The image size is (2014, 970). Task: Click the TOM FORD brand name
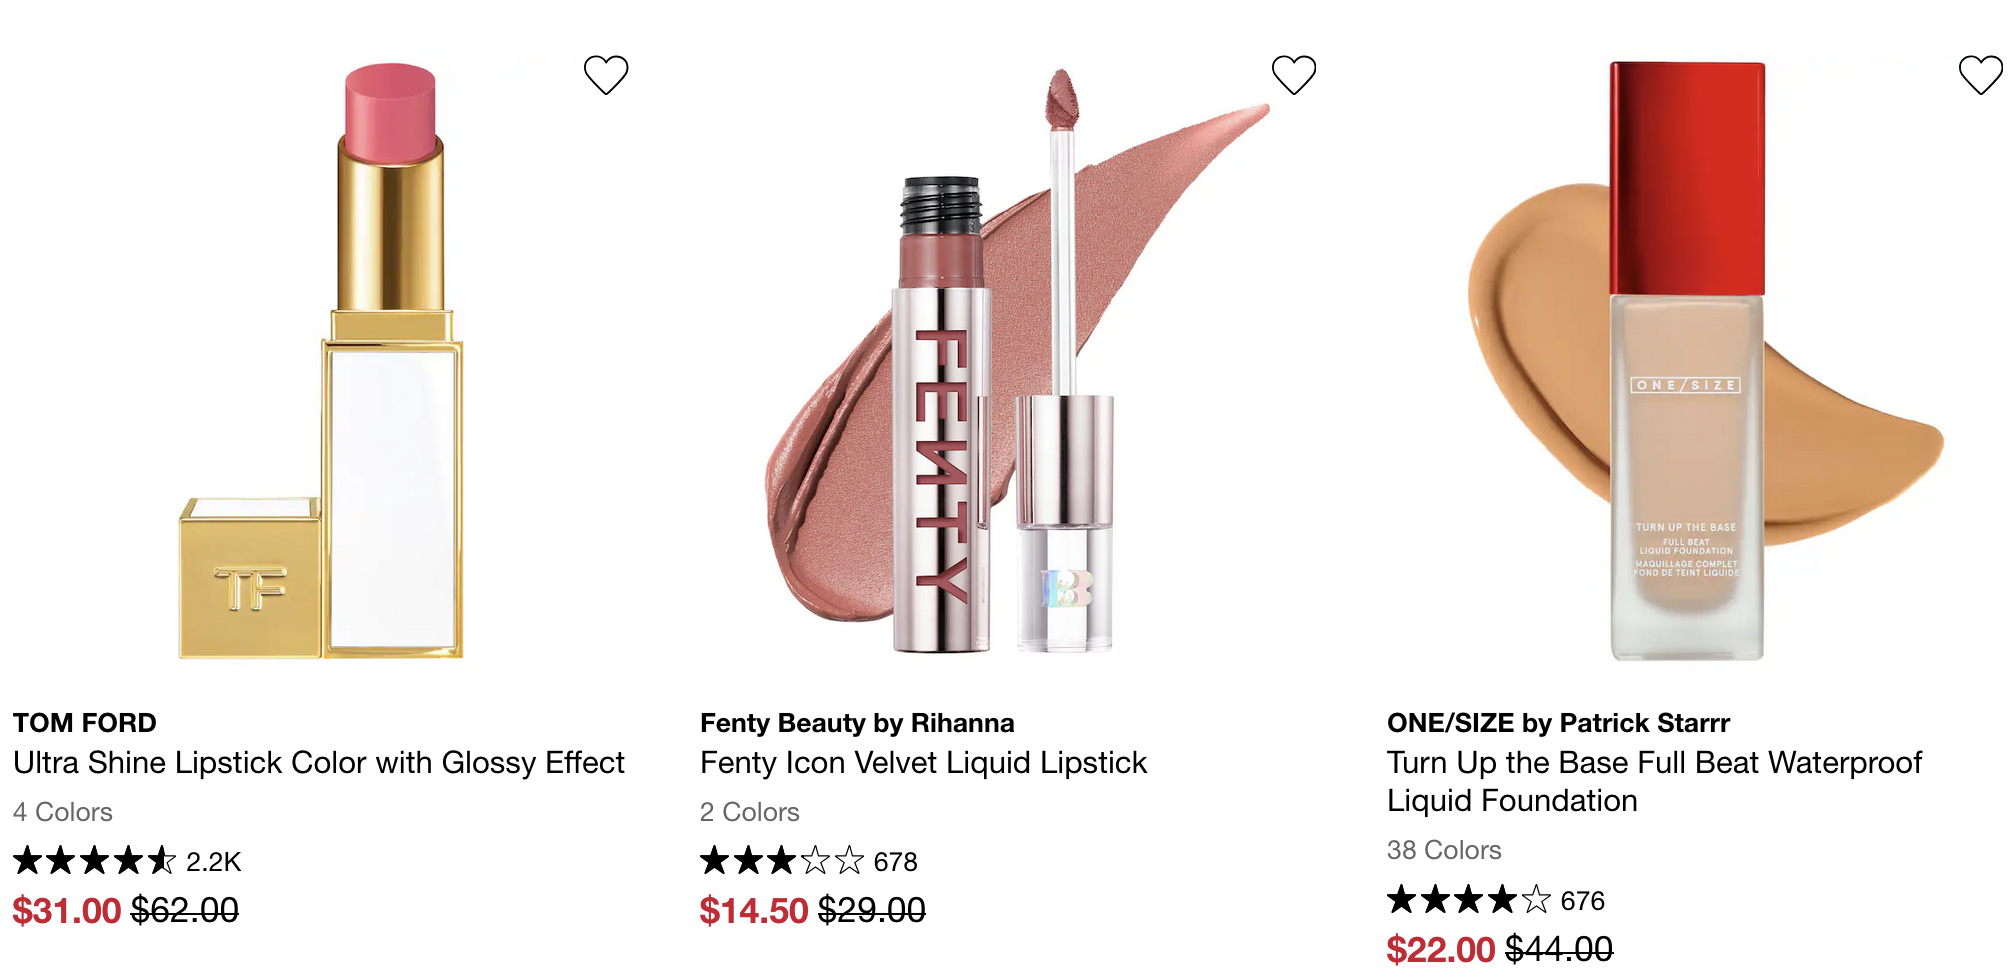click(85, 723)
